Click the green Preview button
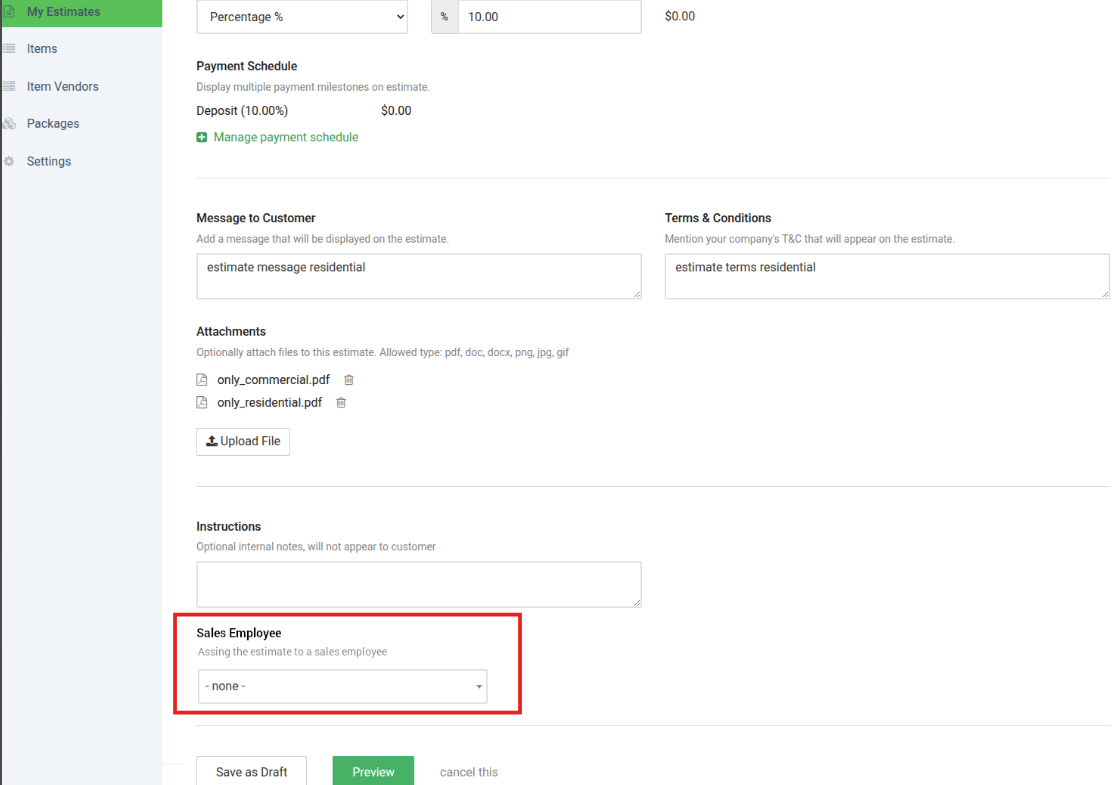 (373, 771)
